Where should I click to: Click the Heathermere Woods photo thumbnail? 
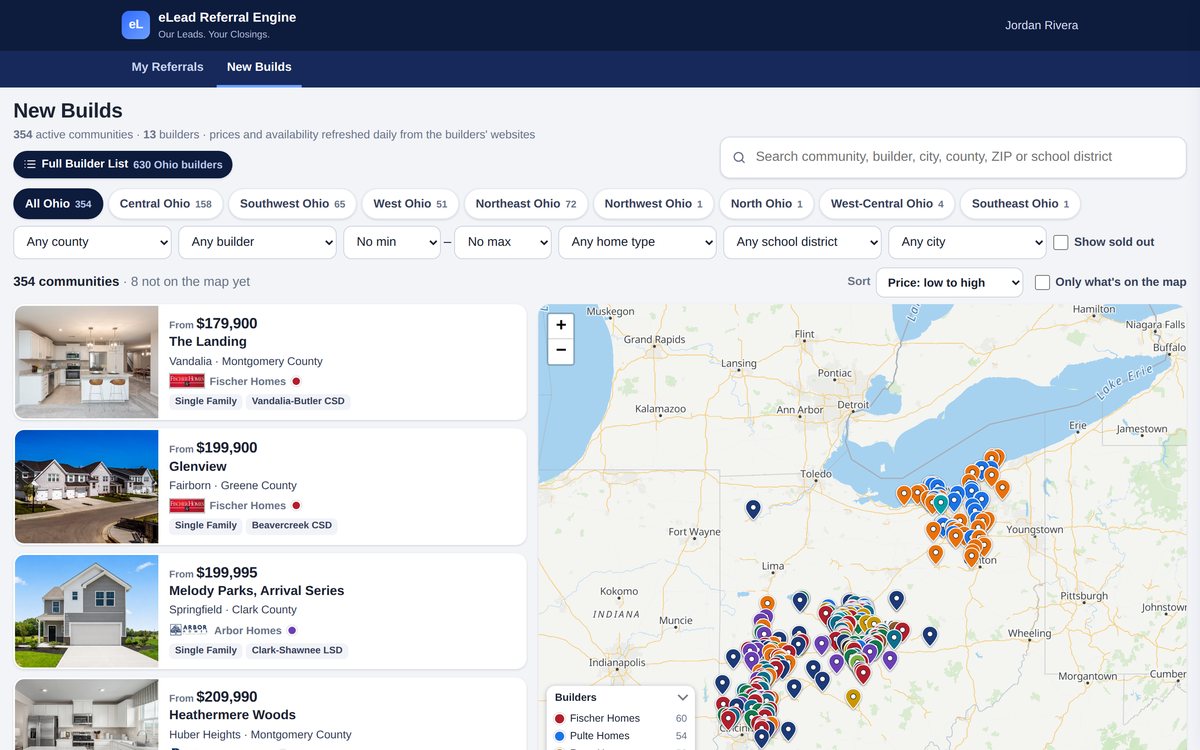click(x=87, y=714)
